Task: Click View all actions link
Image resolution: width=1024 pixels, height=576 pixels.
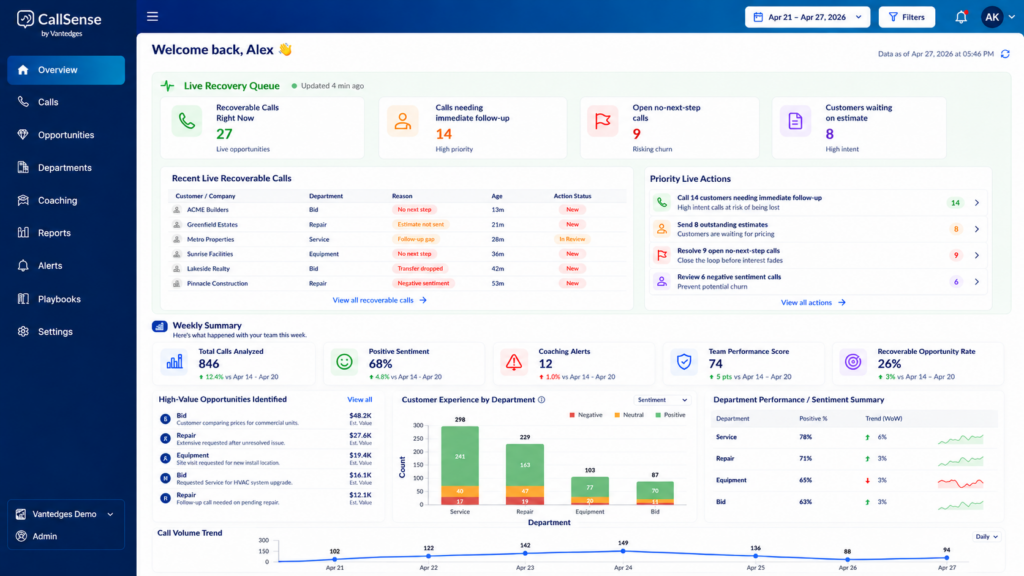Action: 813,302
